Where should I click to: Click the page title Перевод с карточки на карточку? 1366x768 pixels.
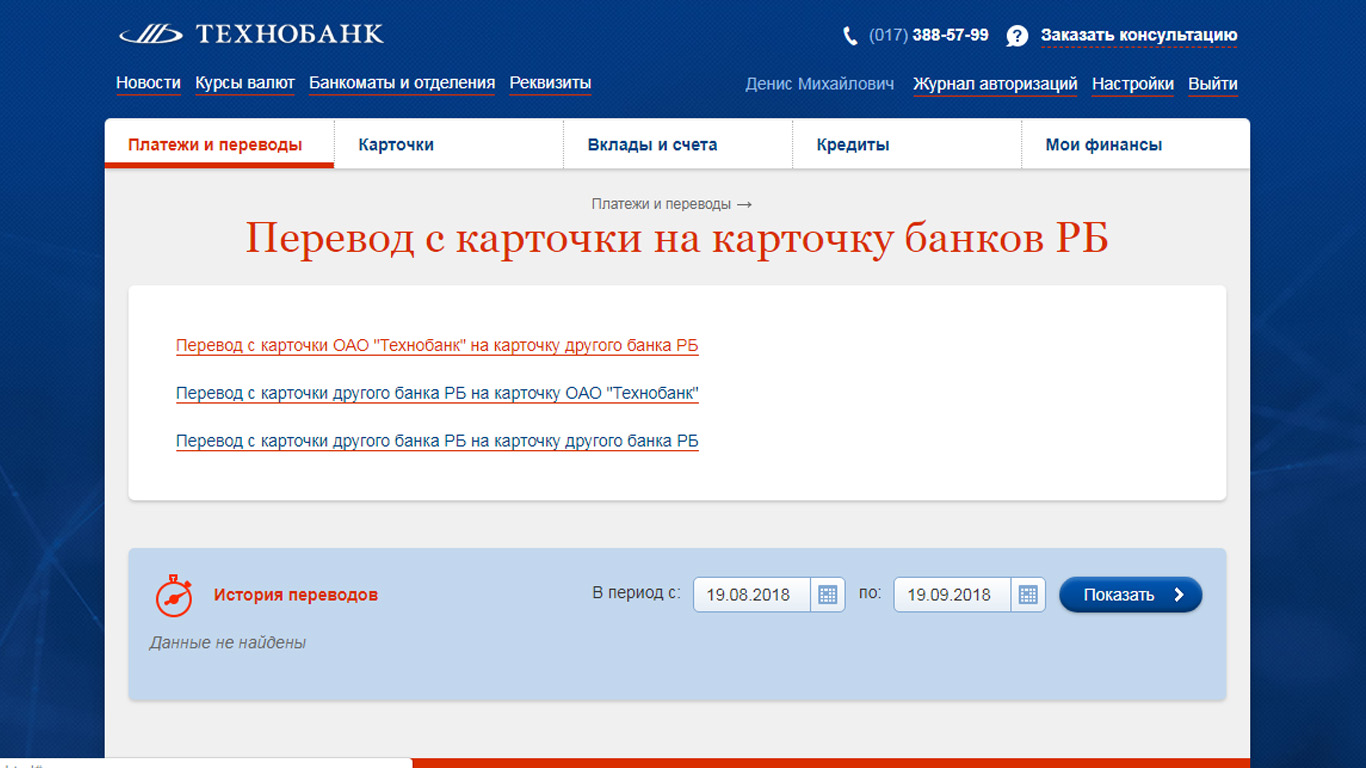[x=677, y=240]
